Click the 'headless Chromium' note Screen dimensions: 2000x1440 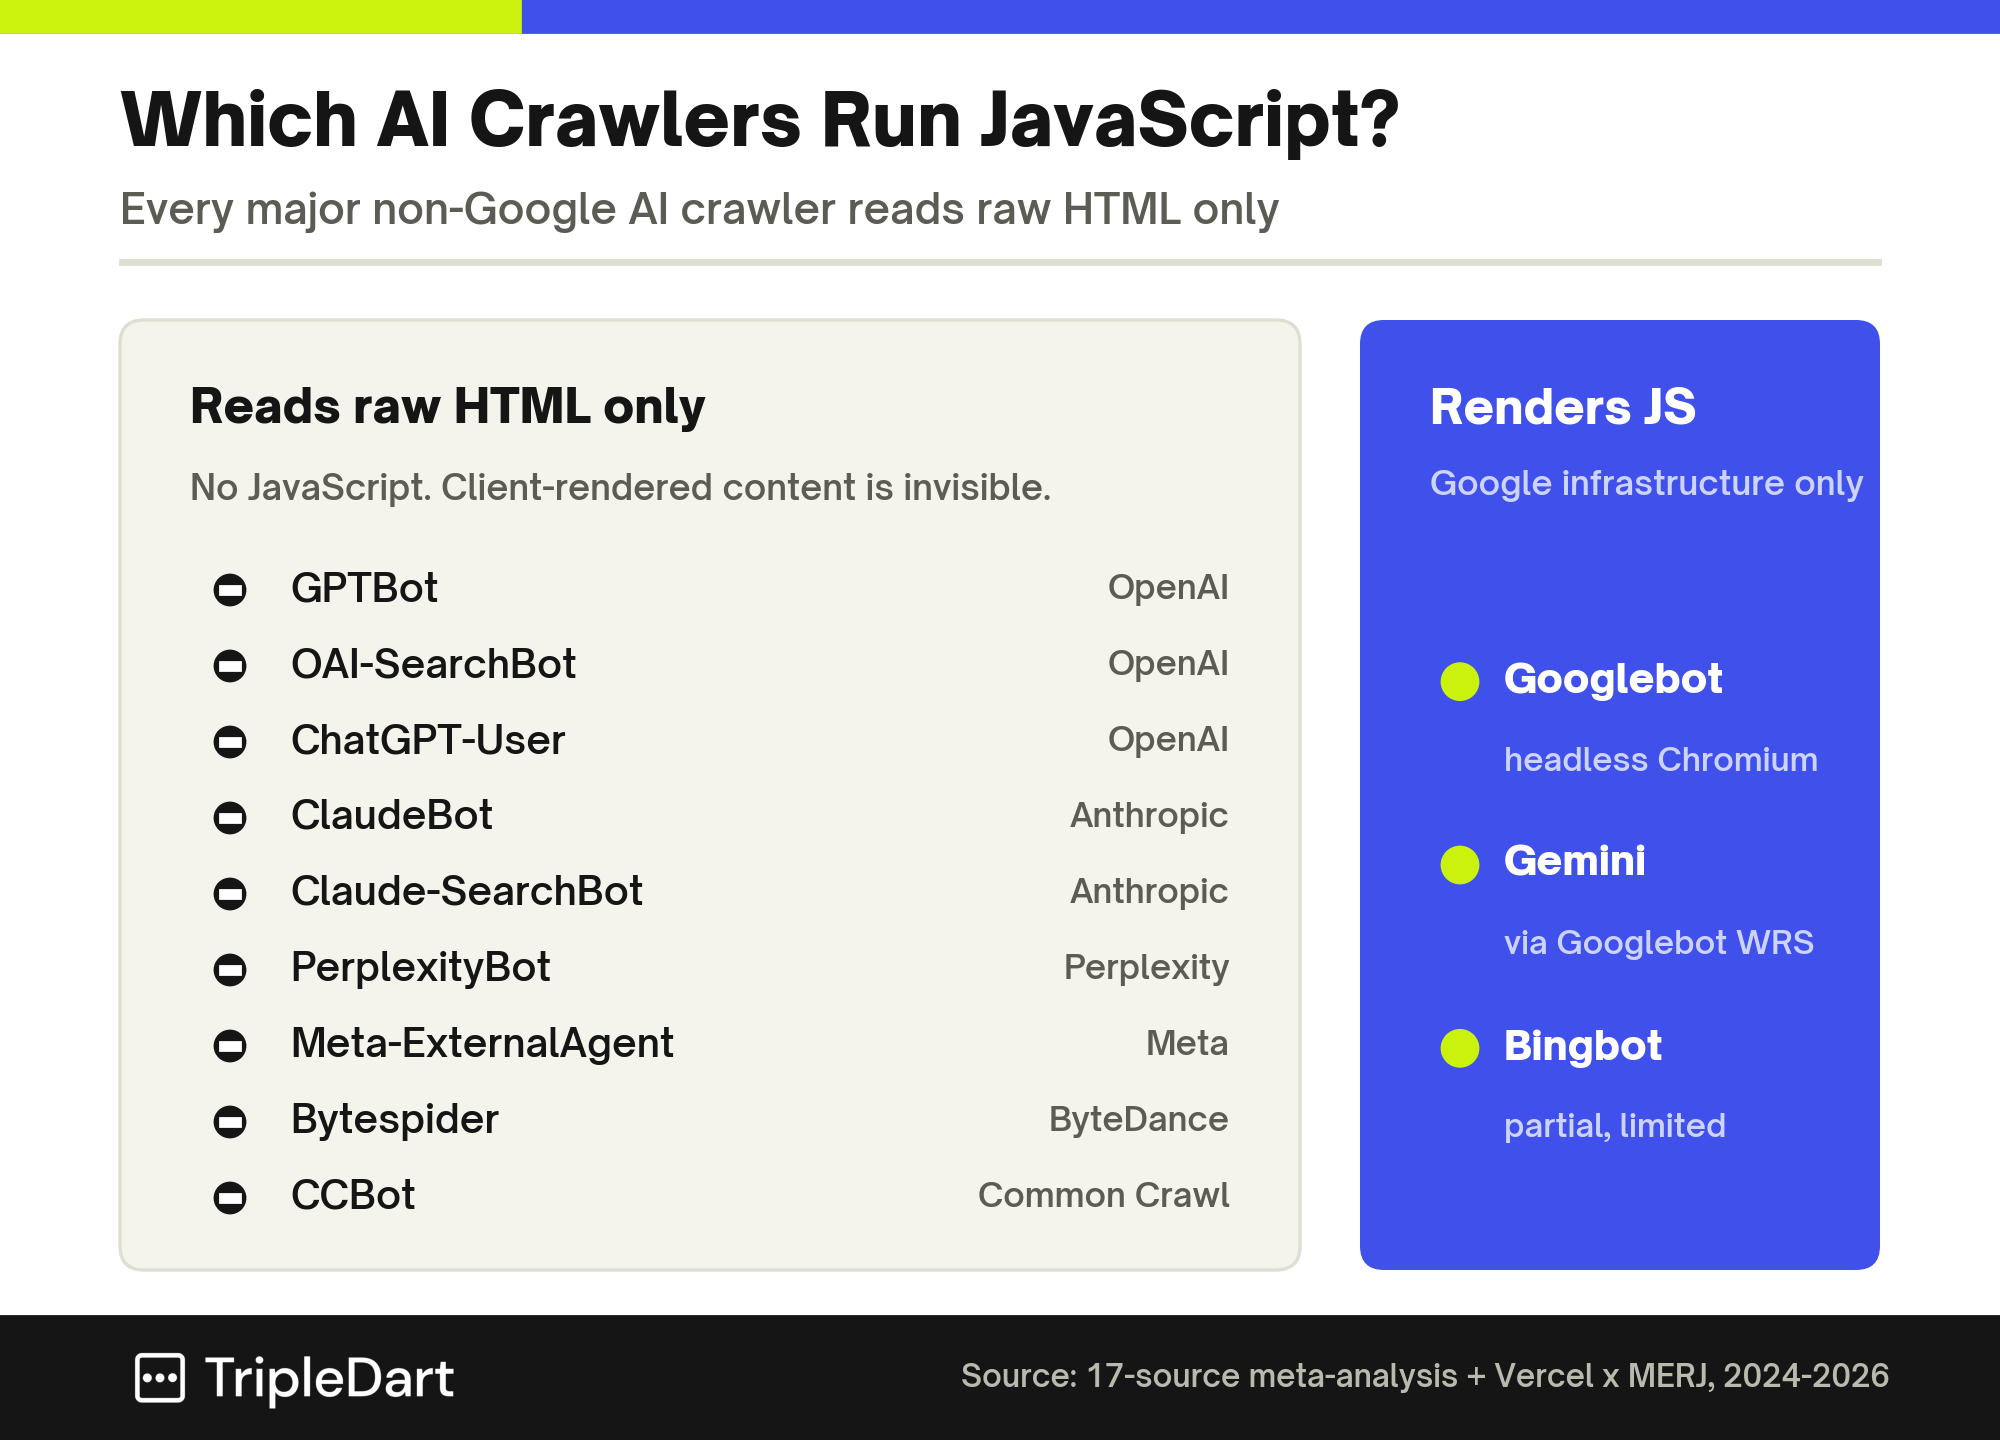coord(1661,760)
